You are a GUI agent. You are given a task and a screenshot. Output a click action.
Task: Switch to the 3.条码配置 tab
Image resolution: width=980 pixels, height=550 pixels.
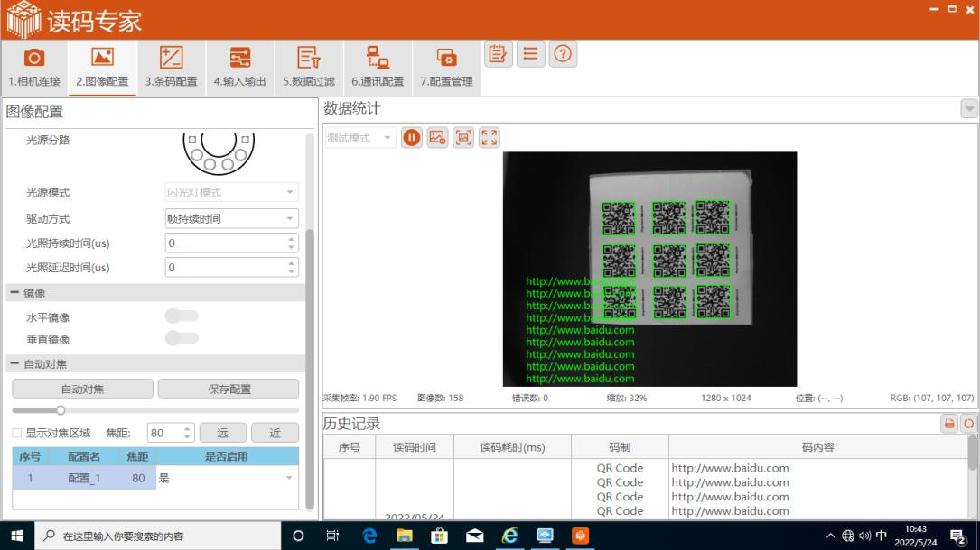tap(171, 68)
